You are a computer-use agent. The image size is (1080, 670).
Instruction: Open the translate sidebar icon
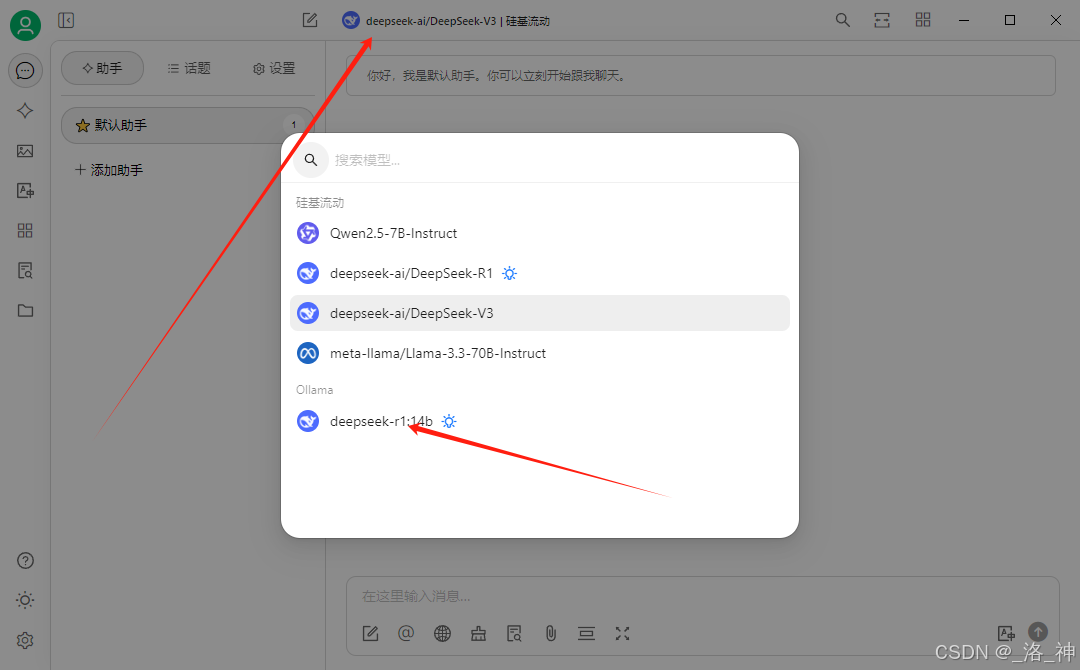25,191
